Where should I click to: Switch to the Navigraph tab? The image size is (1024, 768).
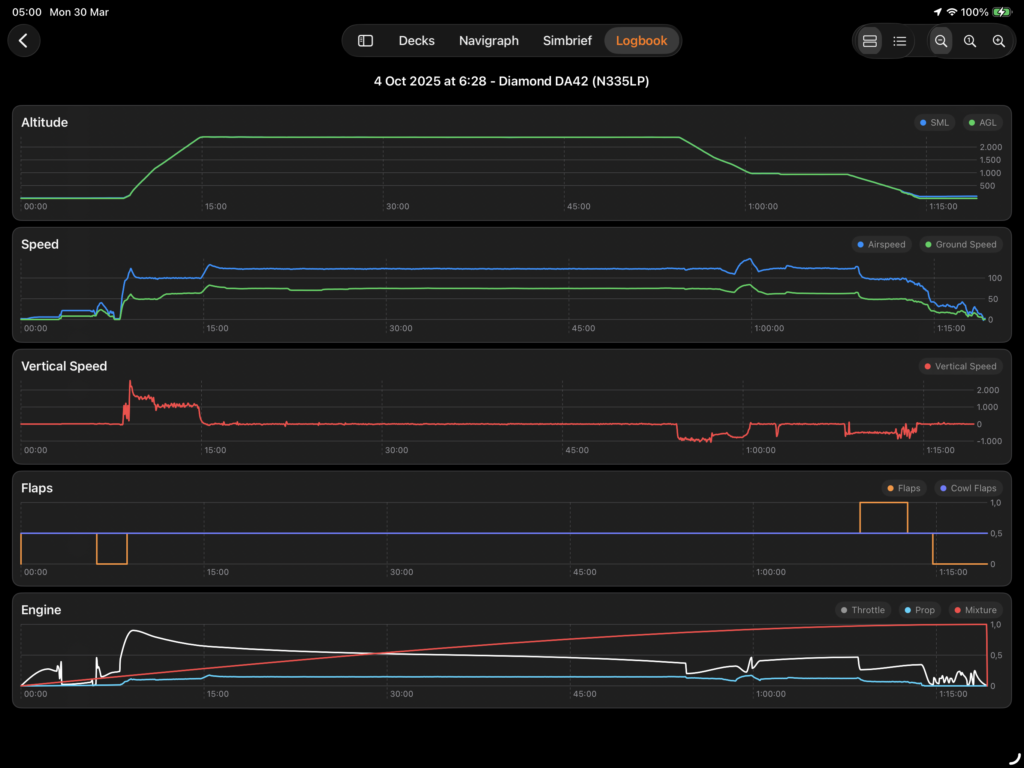pyautogui.click(x=488, y=41)
